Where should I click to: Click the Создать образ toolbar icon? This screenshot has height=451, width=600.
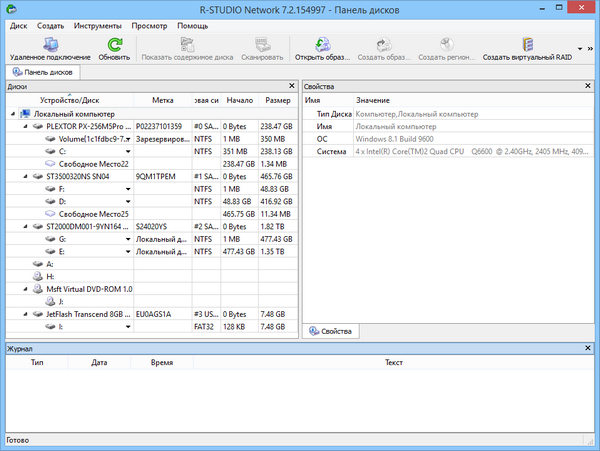click(x=382, y=44)
